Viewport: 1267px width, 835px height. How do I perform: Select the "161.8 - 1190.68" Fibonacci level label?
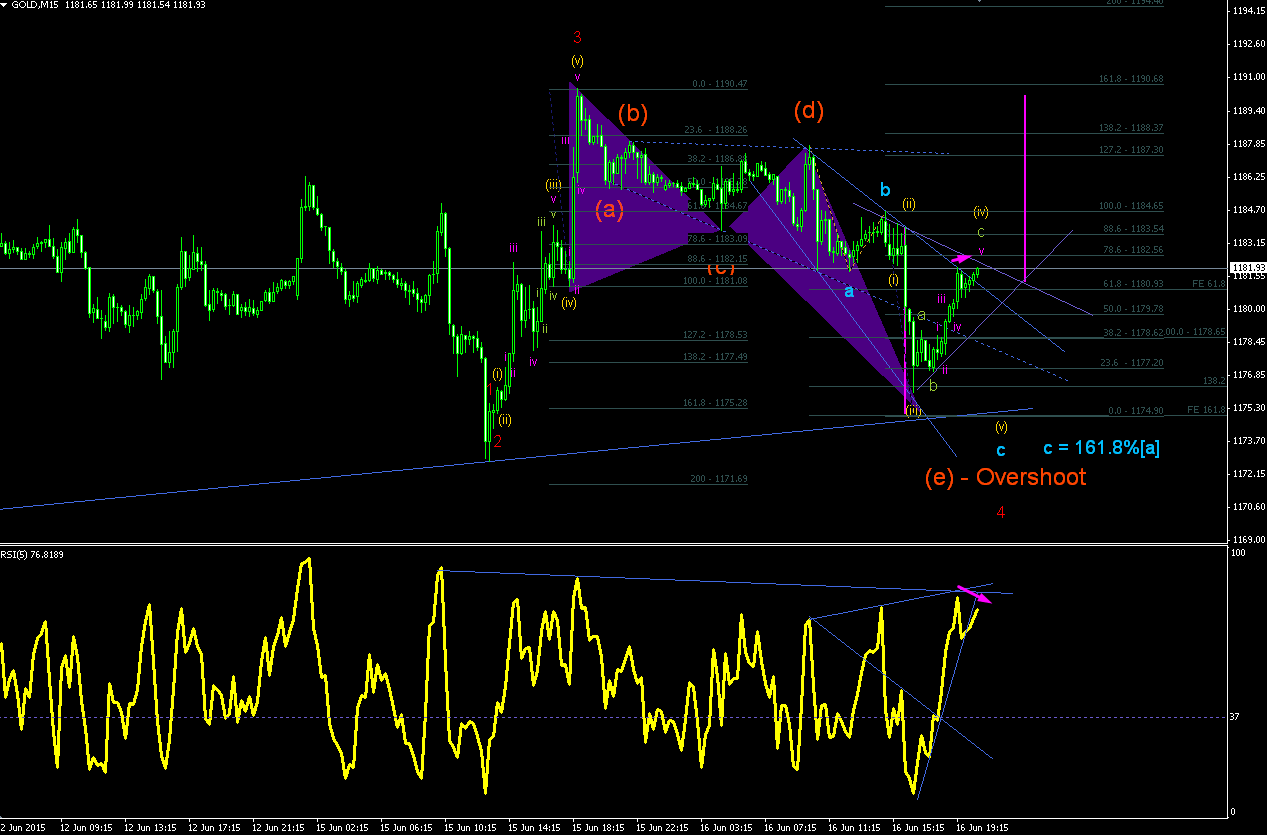tap(1131, 78)
